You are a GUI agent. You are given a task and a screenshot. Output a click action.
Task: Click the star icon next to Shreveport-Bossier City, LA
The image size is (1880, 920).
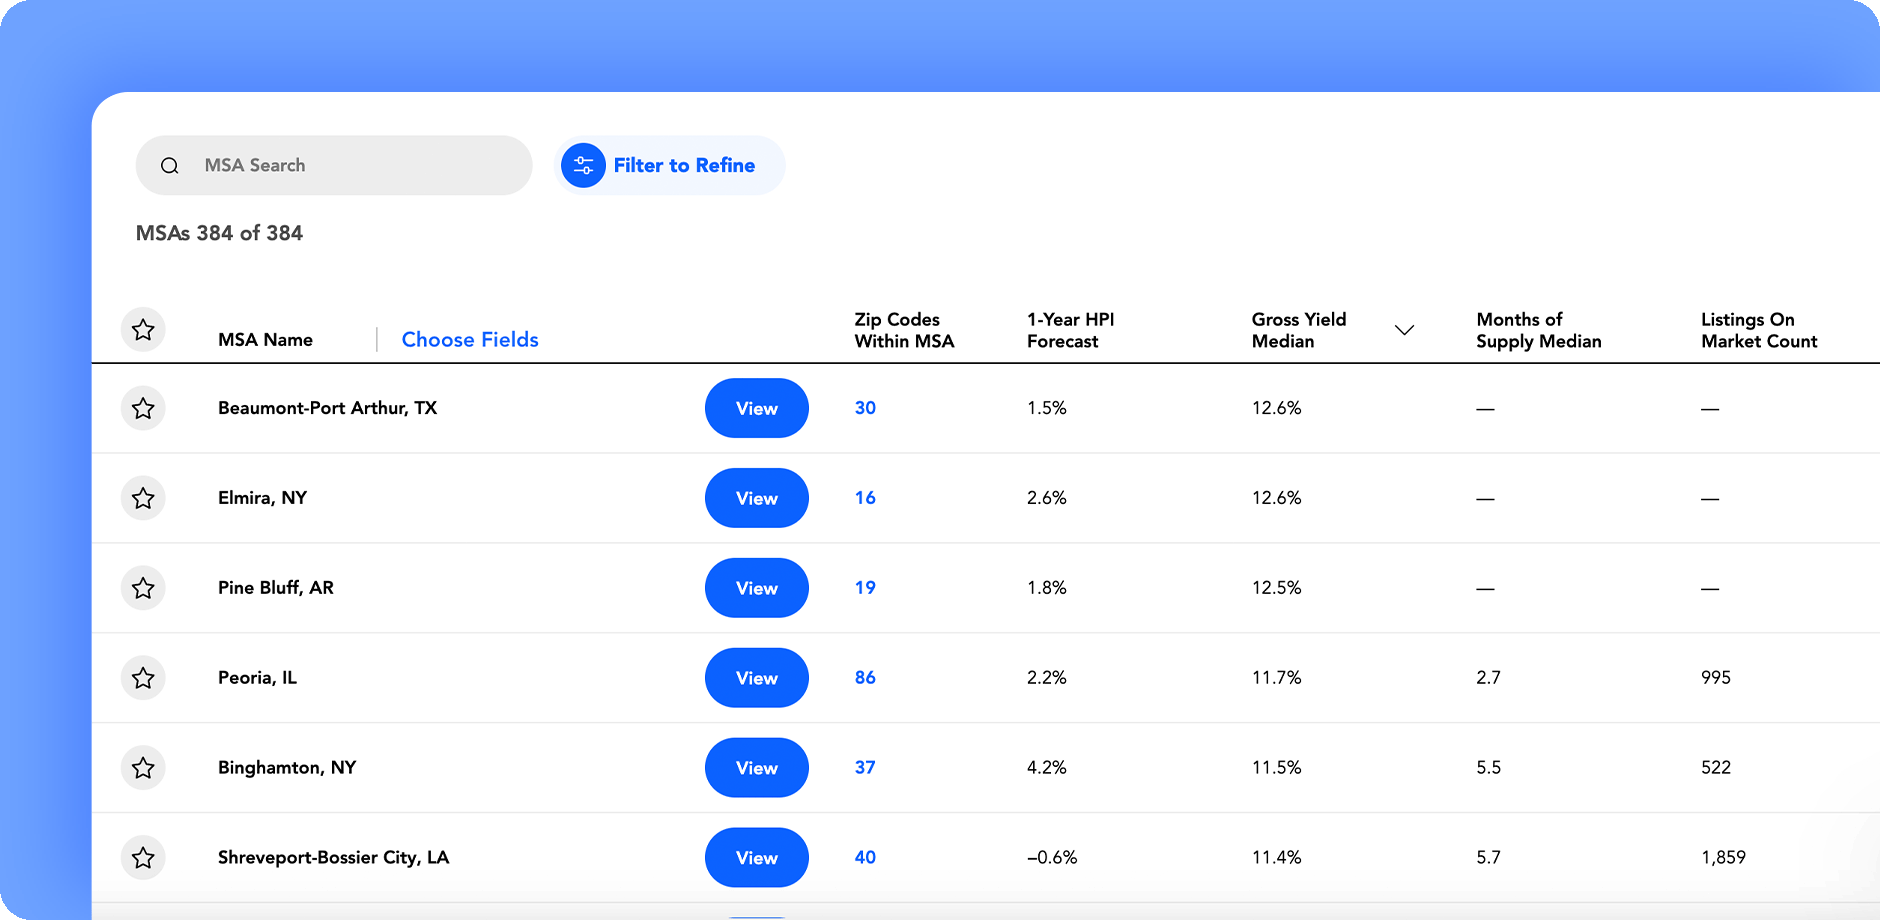(x=143, y=857)
